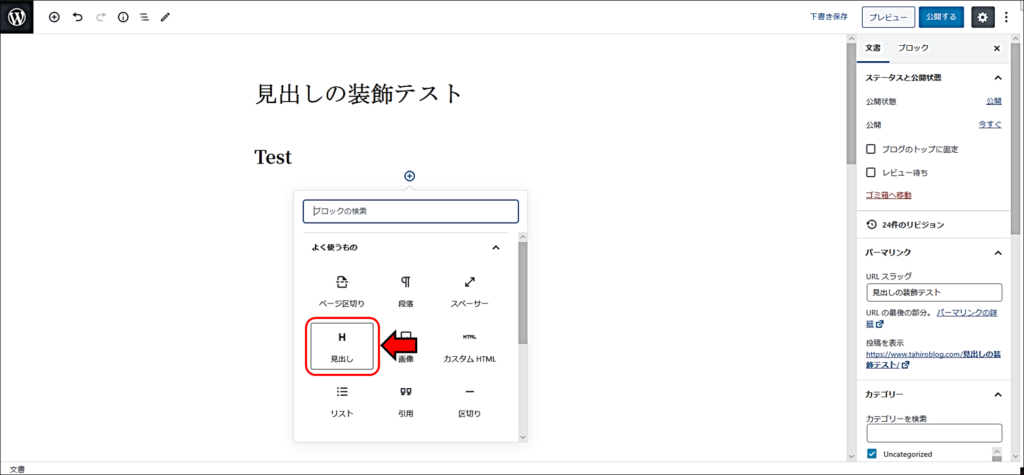Viewport: 1024px width, 475px height.
Task: Click Move to trash (ゴミ箱へ移動) link
Action: (888, 195)
